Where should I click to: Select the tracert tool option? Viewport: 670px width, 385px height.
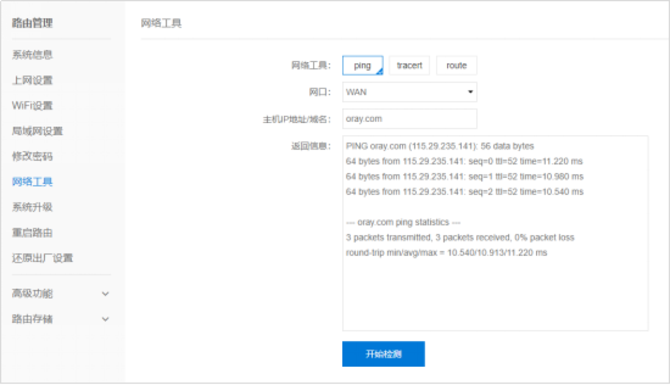(x=409, y=65)
